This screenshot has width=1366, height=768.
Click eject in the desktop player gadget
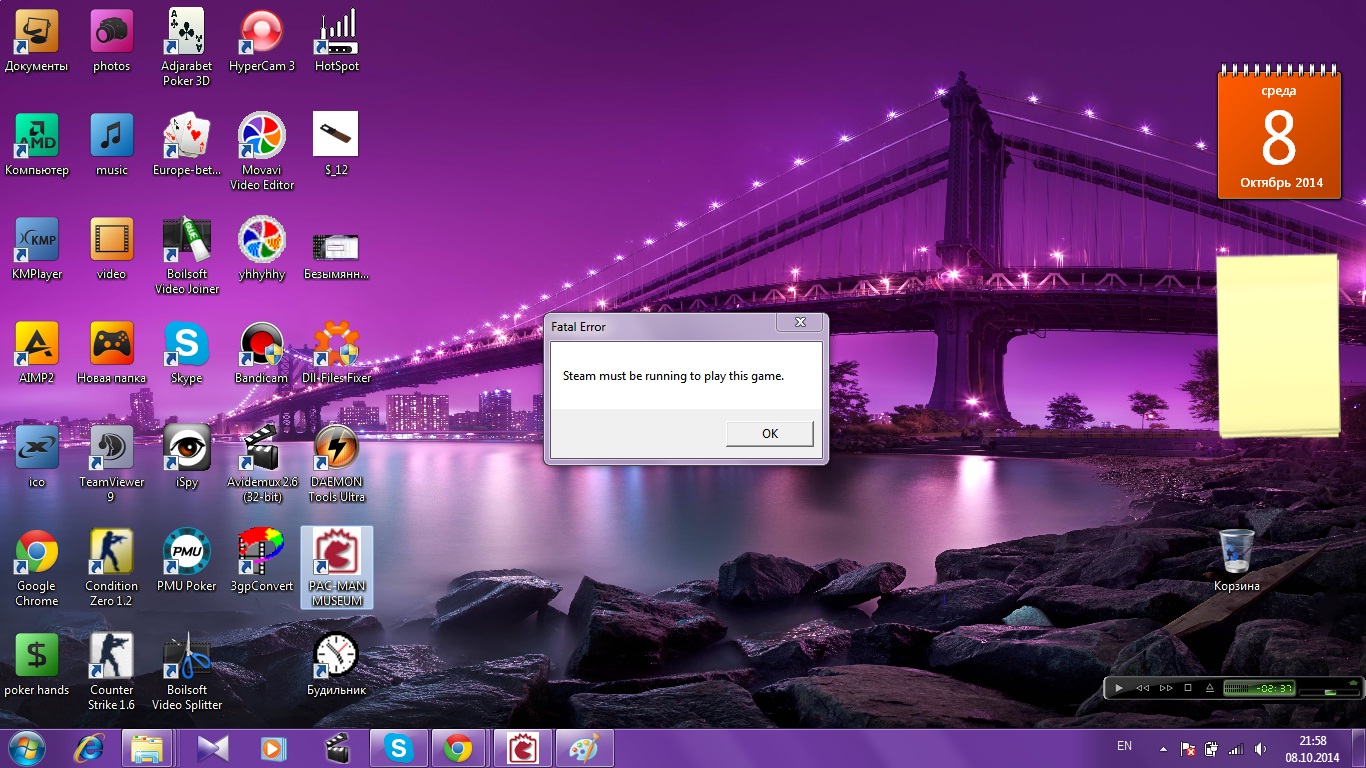click(x=1209, y=688)
